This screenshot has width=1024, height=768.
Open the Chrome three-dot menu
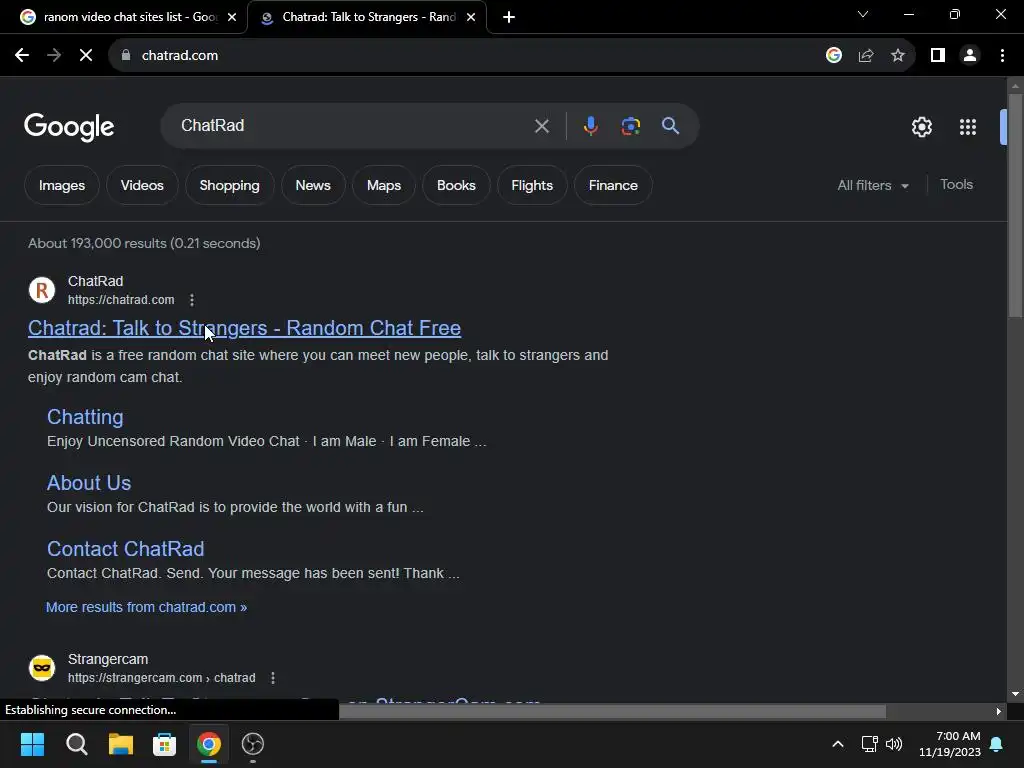(x=1002, y=56)
